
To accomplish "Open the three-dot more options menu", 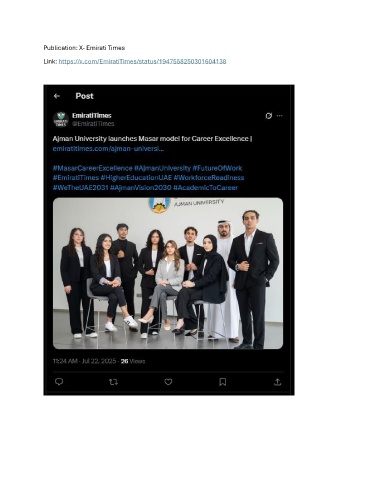I will coord(280,116).
